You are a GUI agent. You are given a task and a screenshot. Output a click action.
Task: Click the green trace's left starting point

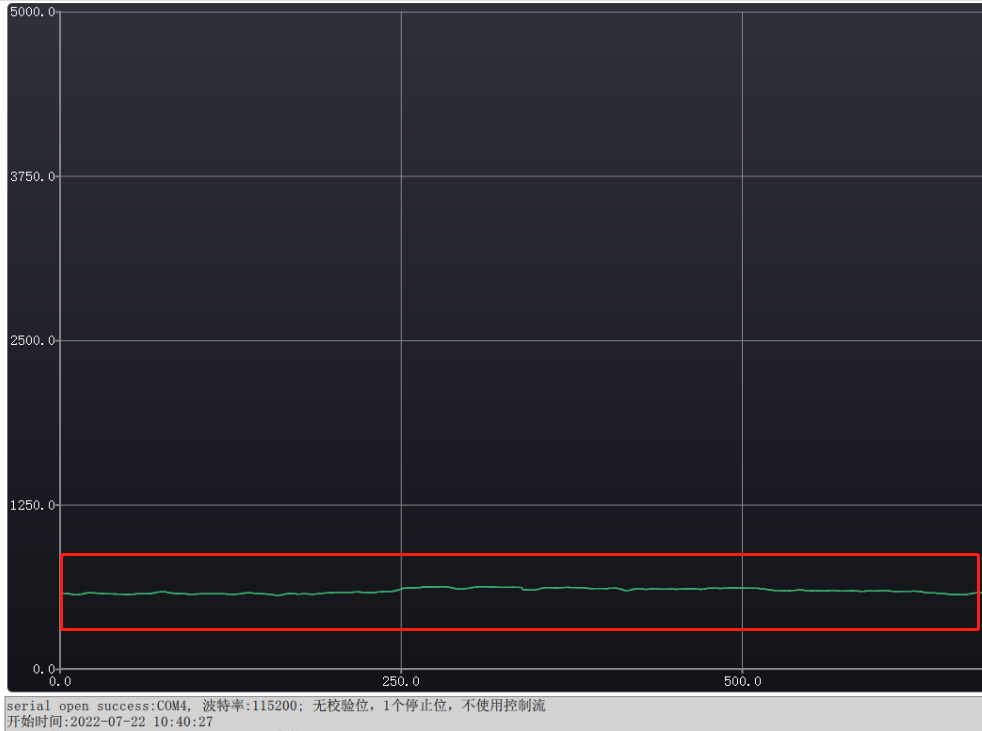[63, 594]
